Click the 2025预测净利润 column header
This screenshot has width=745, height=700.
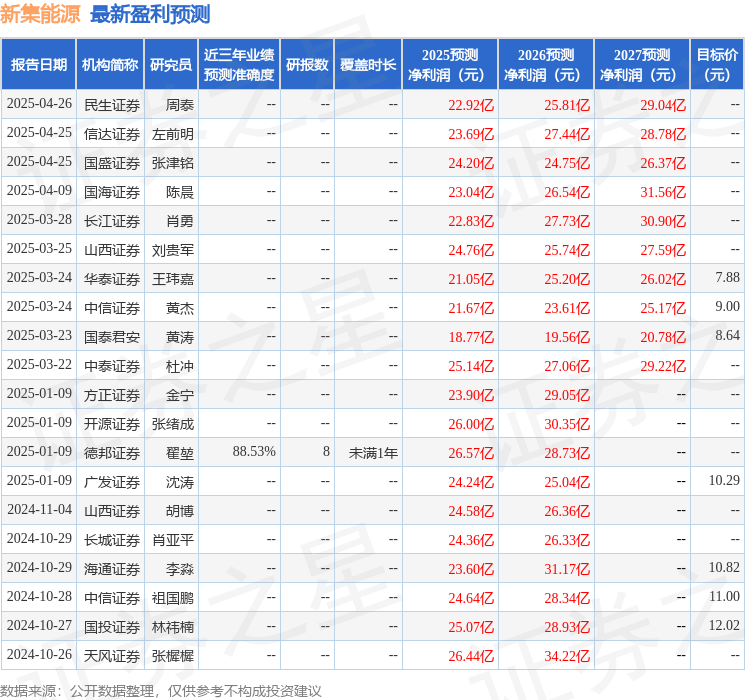[x=450, y=65]
